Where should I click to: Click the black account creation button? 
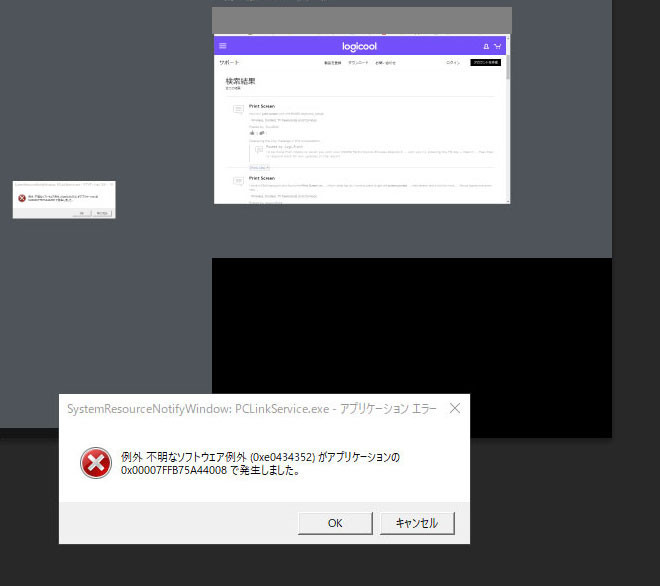(485, 62)
